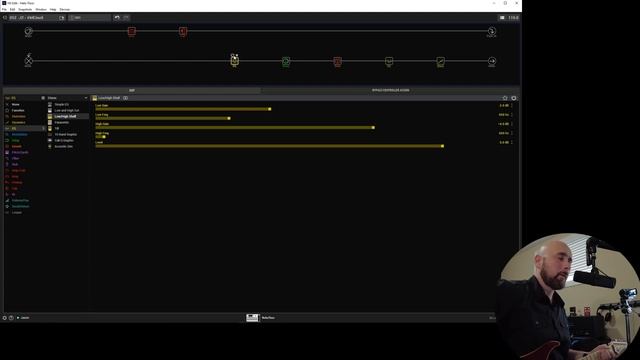The width and height of the screenshot is (640, 360).
Task: Click the save preset icon
Action: pos(62,18)
